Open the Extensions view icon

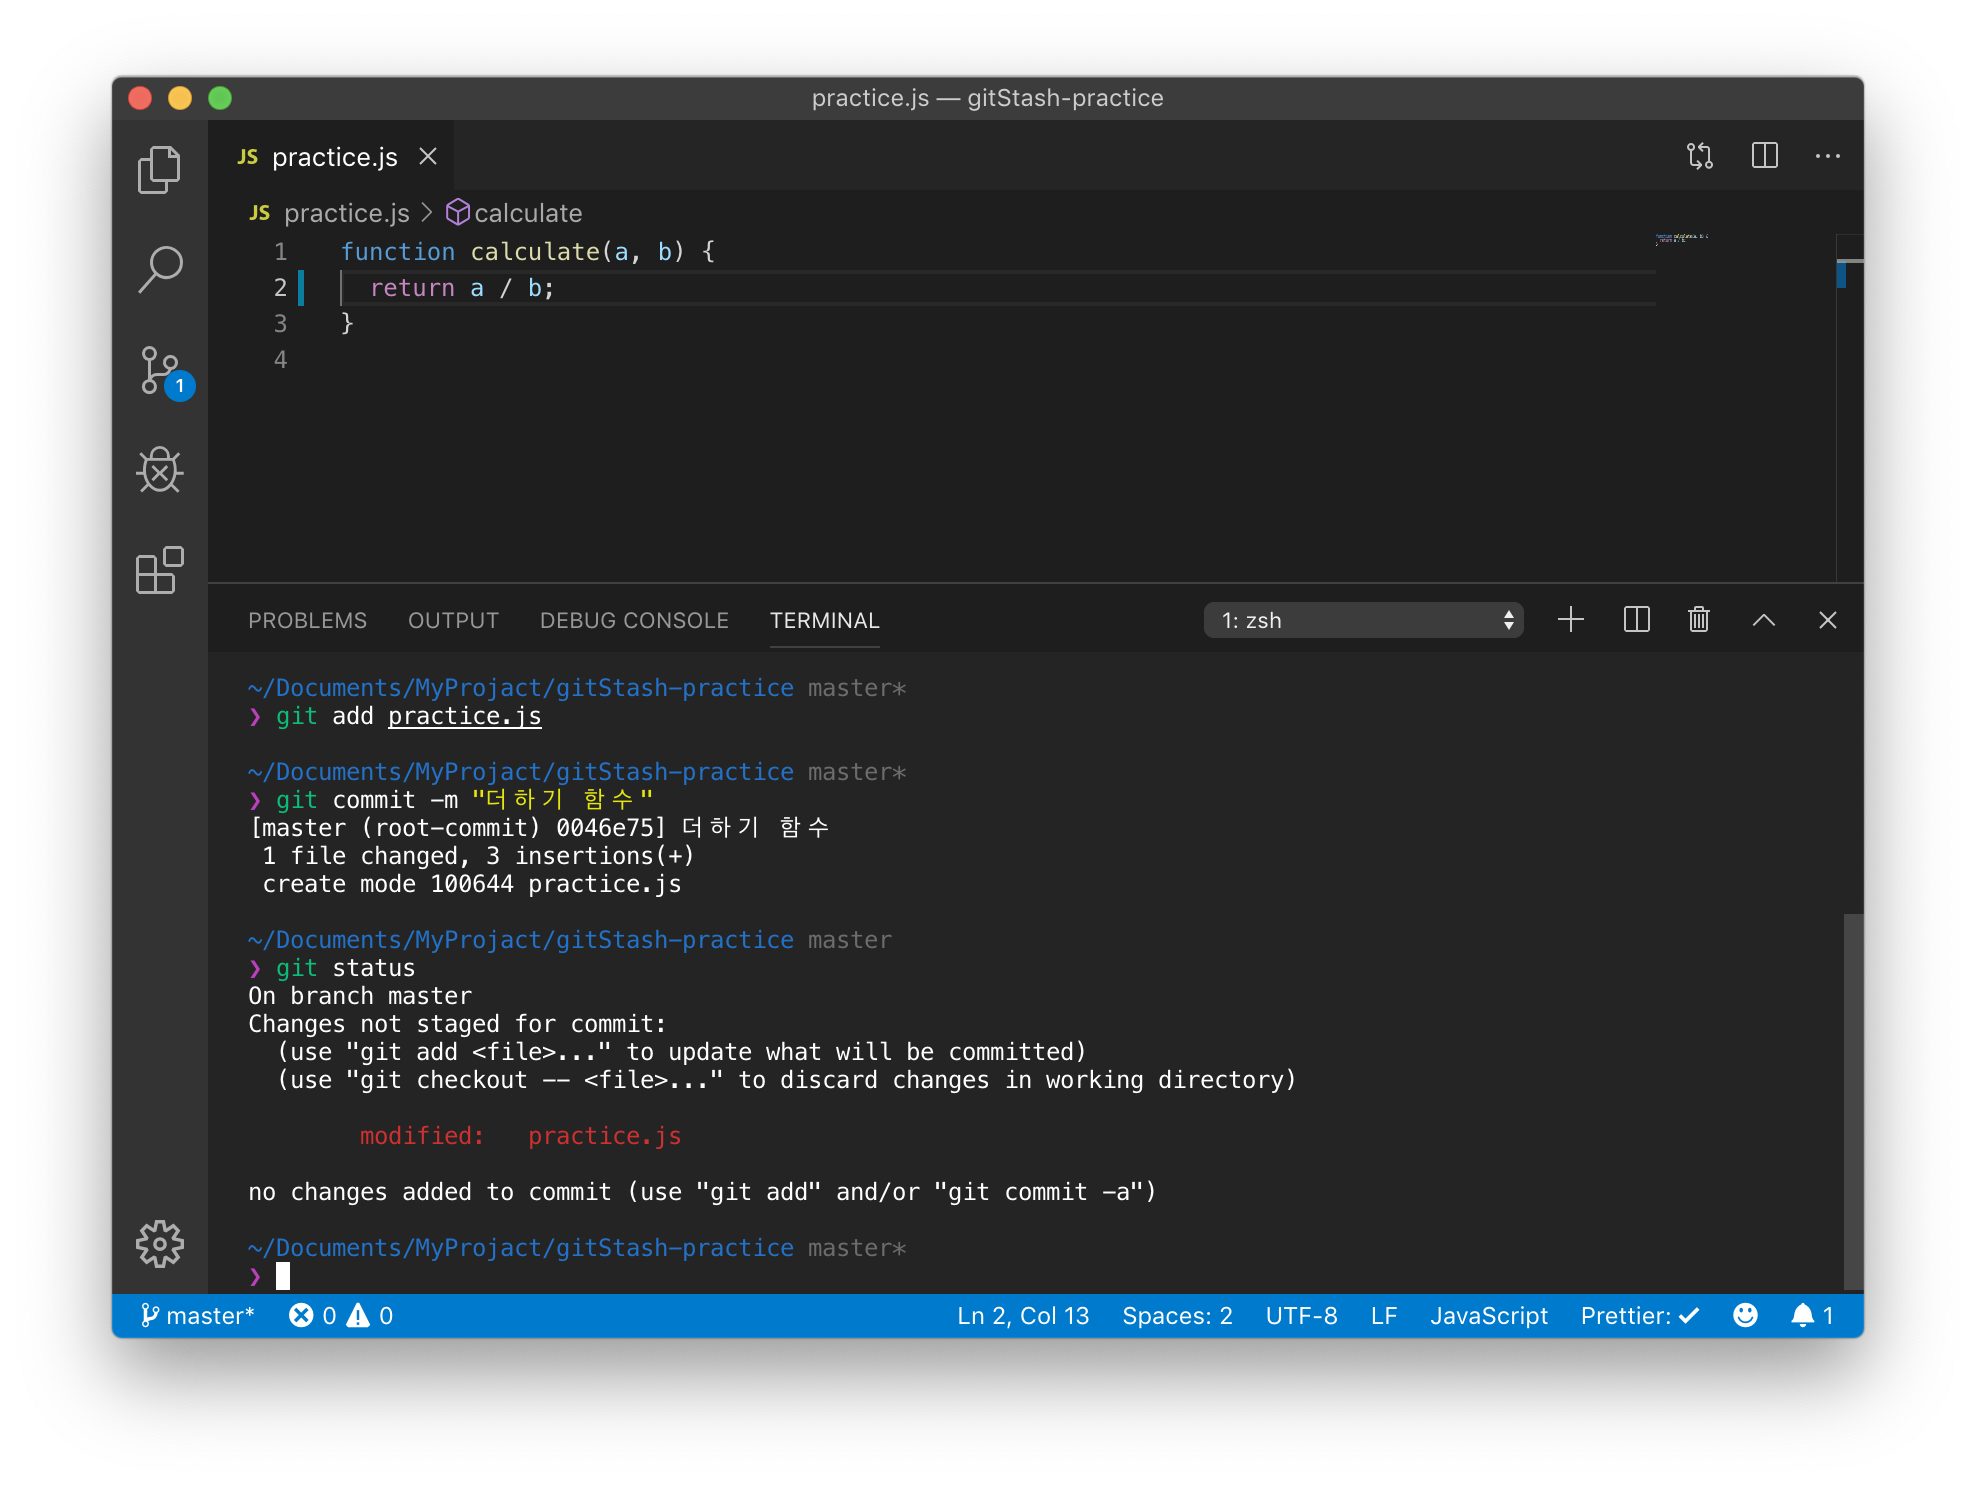159,570
